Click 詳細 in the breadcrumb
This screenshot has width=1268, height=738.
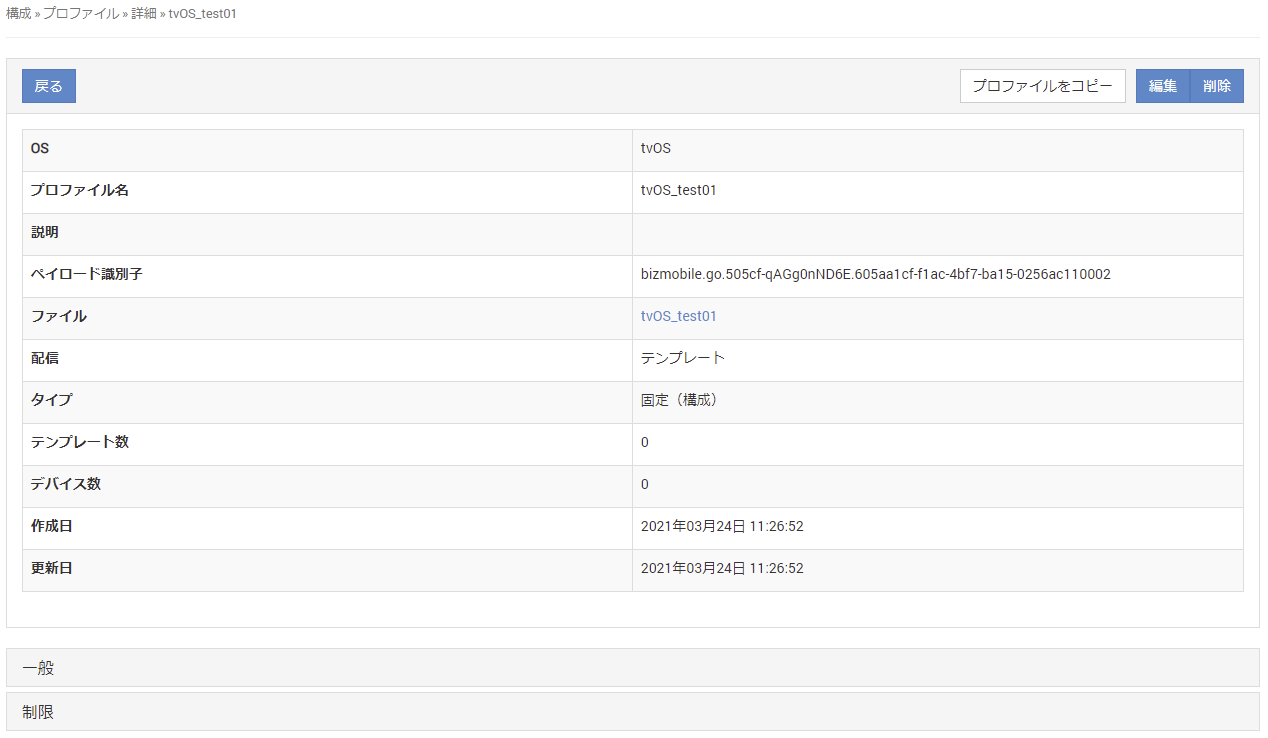click(x=144, y=14)
